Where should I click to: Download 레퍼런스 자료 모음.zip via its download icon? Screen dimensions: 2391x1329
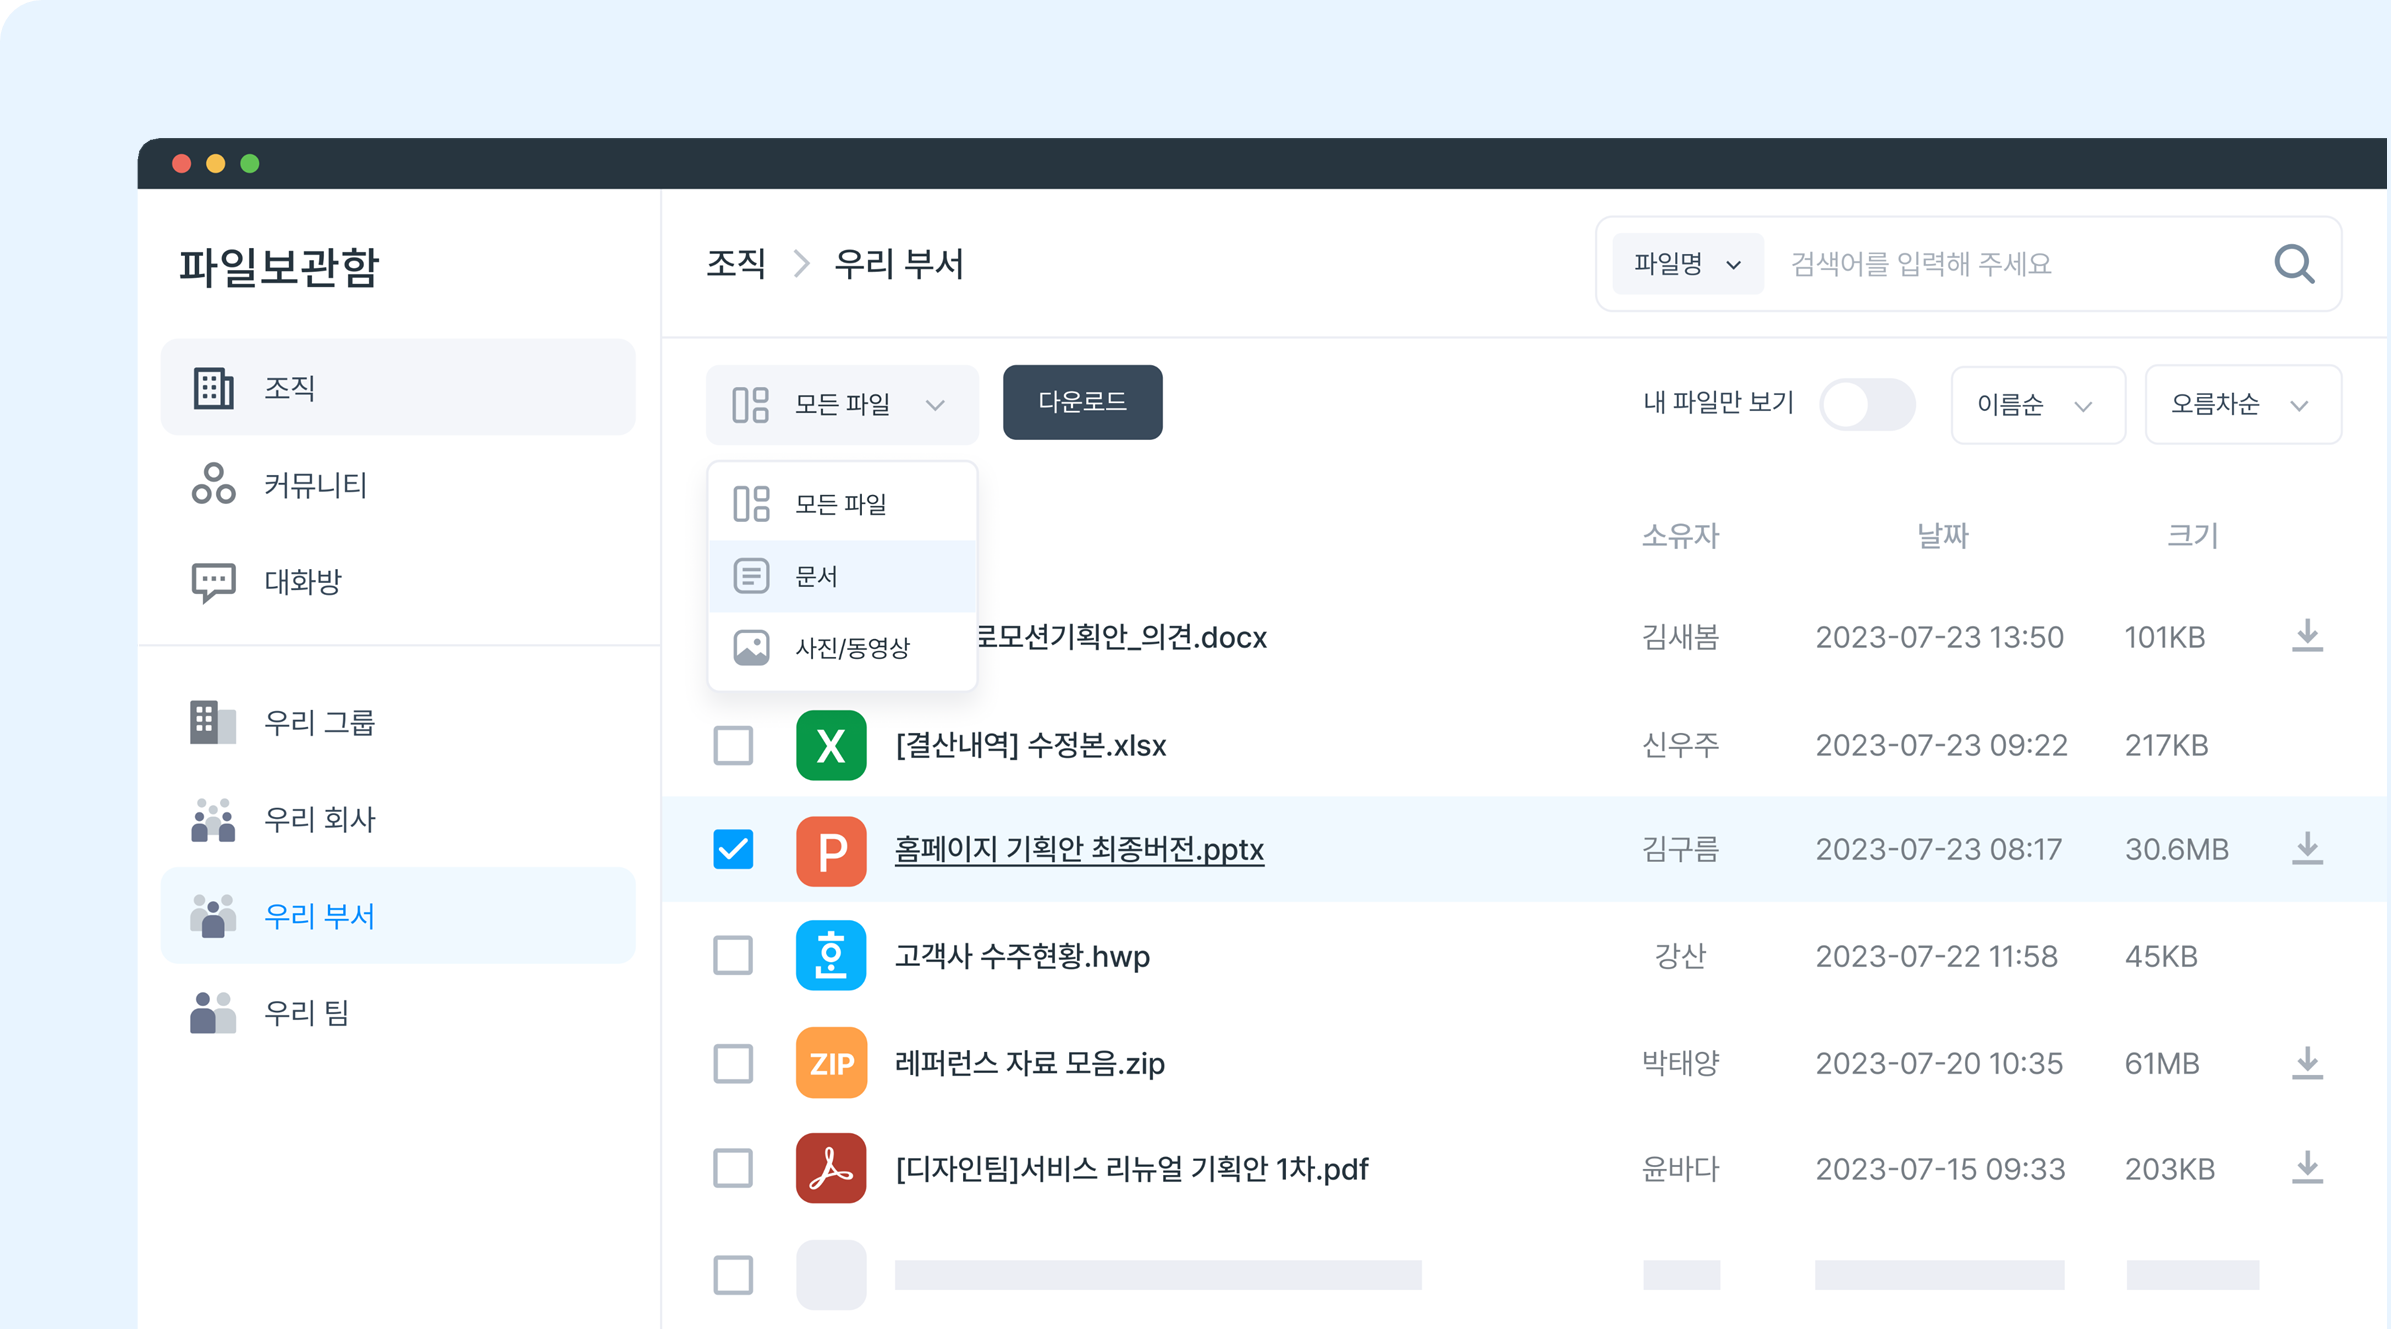(2308, 1063)
